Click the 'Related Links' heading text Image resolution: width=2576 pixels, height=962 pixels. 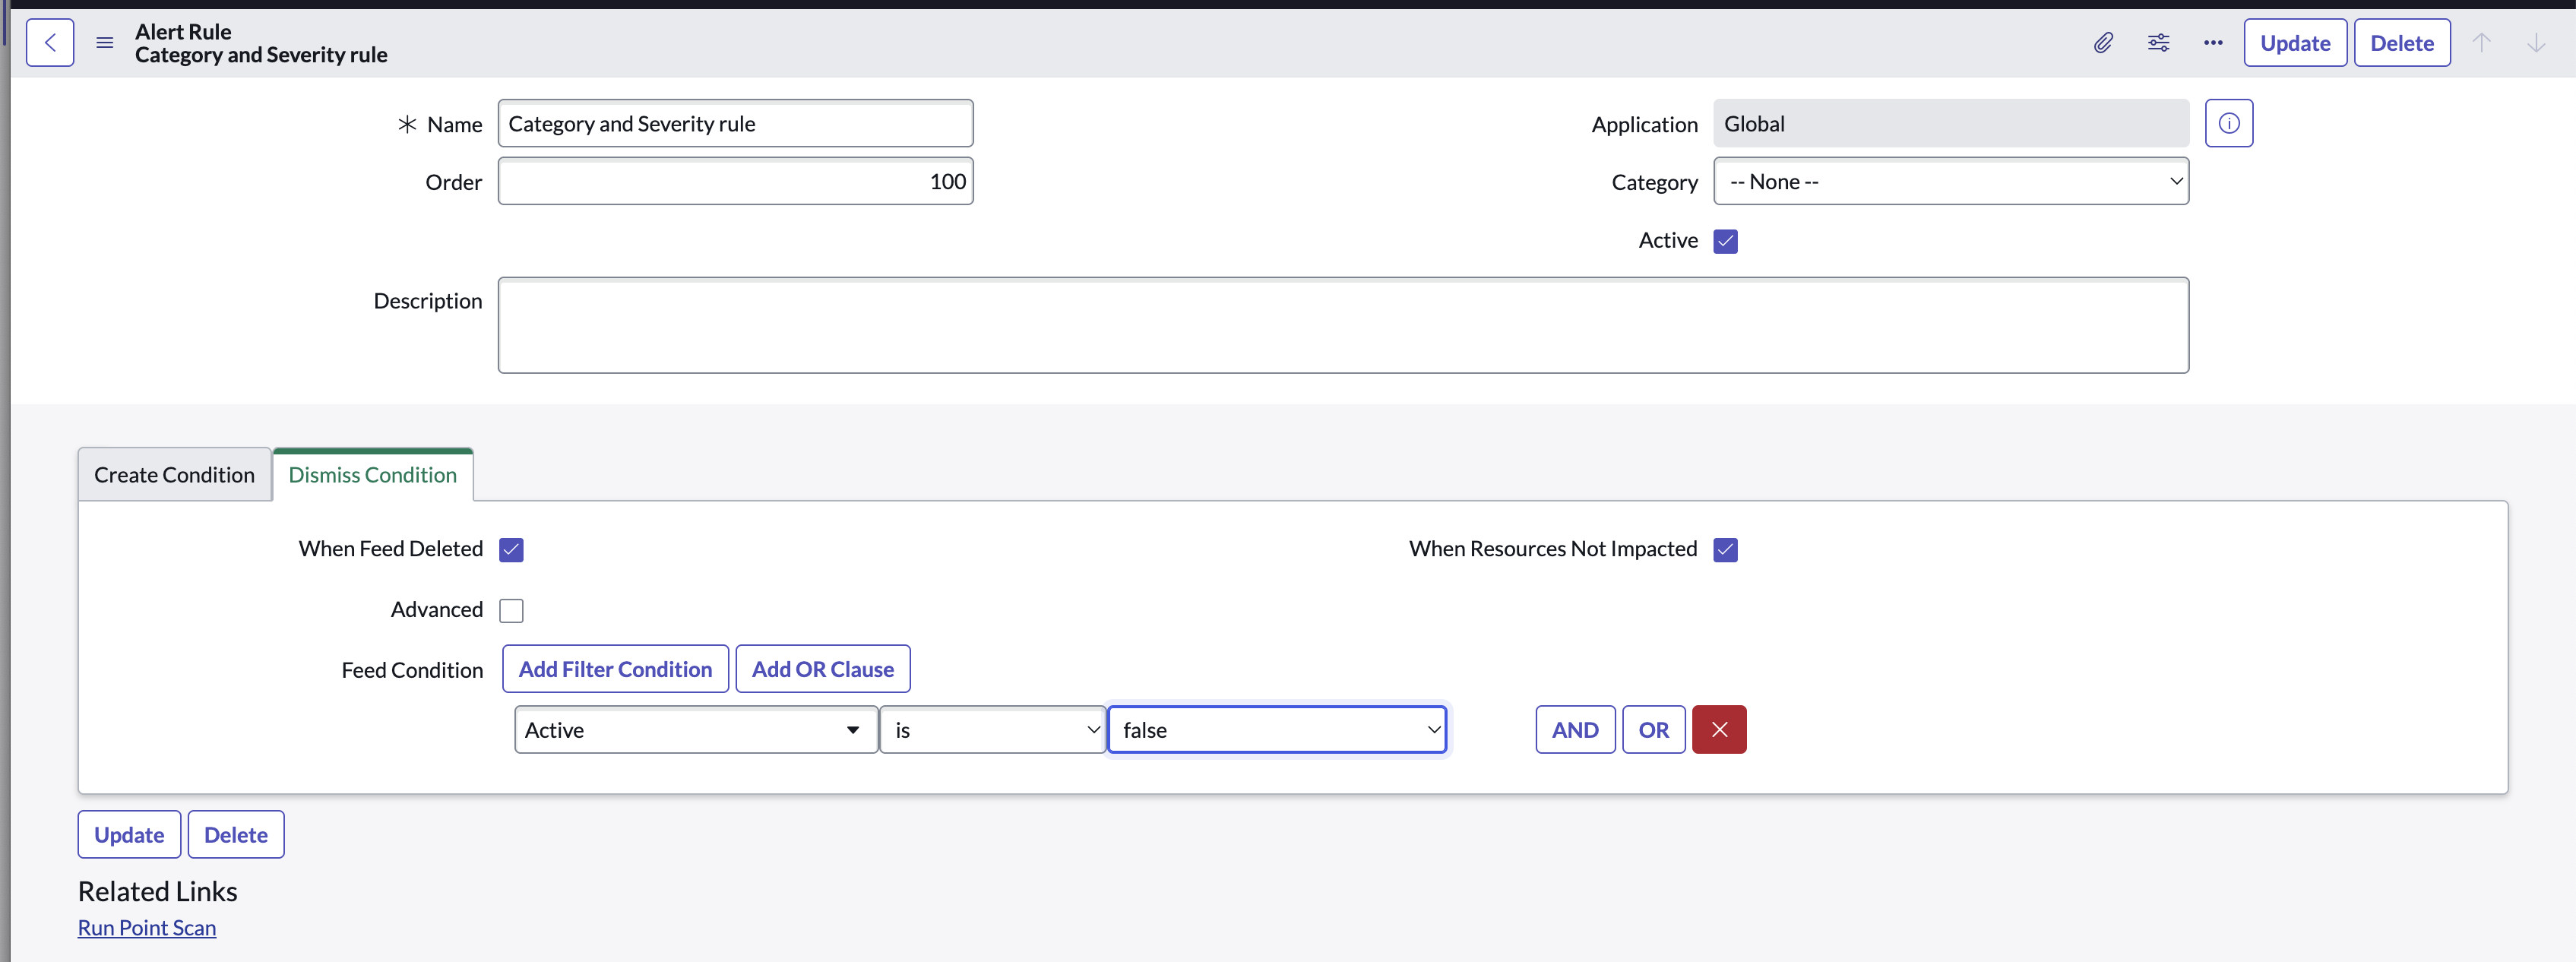tap(158, 891)
